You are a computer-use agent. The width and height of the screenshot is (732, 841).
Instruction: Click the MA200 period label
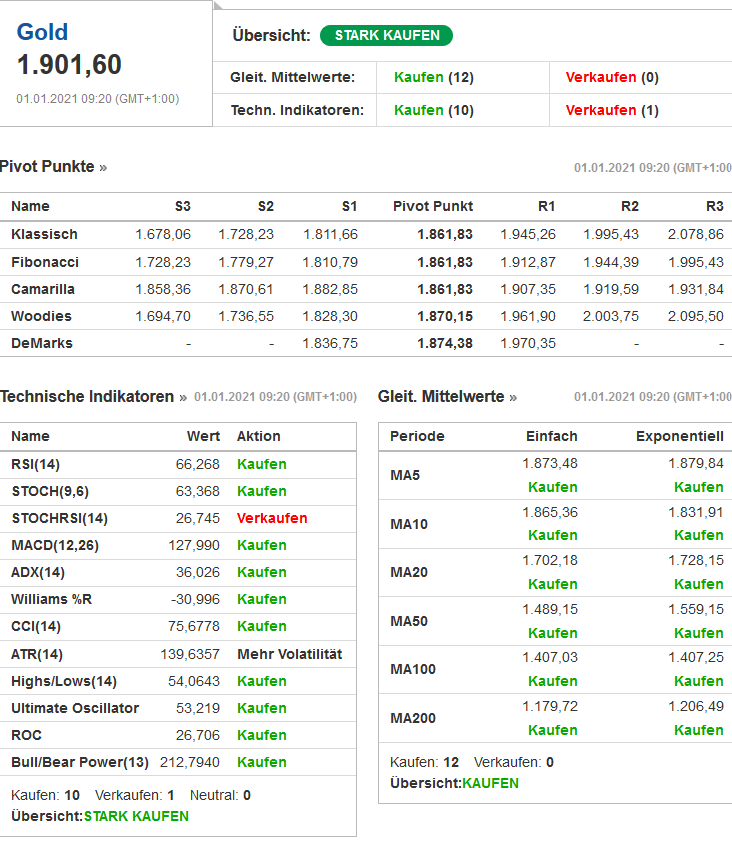pyautogui.click(x=412, y=718)
